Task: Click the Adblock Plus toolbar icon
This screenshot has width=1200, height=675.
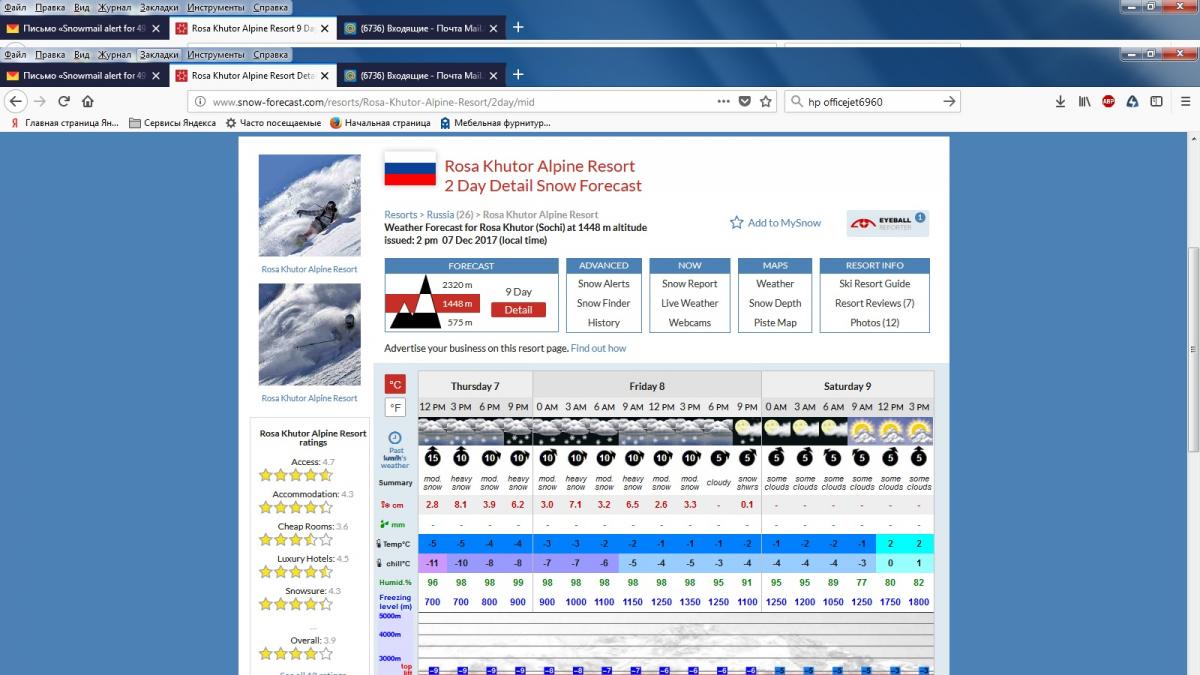Action: coord(1108,101)
